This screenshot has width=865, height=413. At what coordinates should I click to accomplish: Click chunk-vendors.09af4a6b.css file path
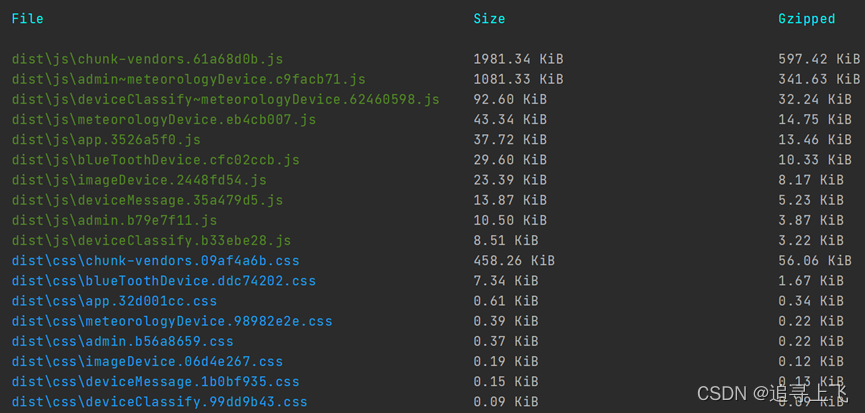pyautogui.click(x=156, y=261)
